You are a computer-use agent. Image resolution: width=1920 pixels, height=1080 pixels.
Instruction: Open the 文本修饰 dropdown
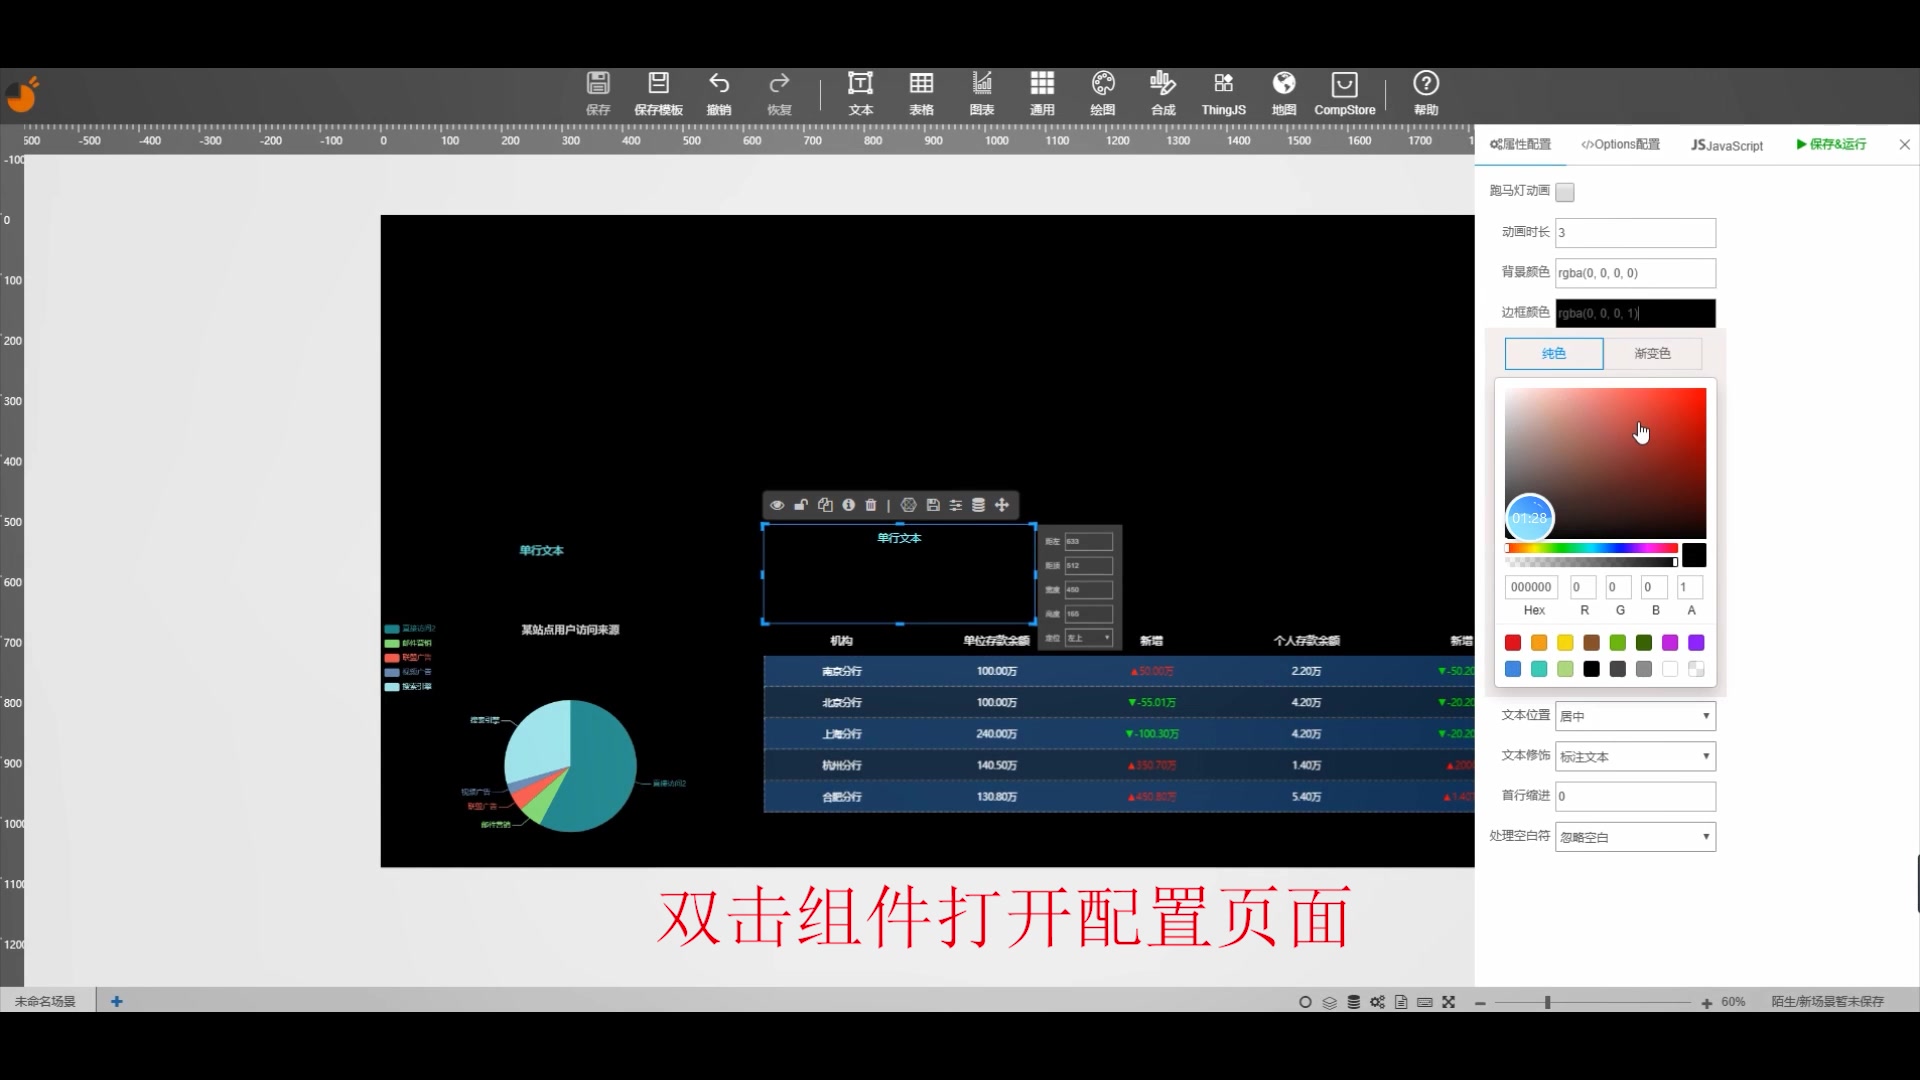[x=1634, y=756]
